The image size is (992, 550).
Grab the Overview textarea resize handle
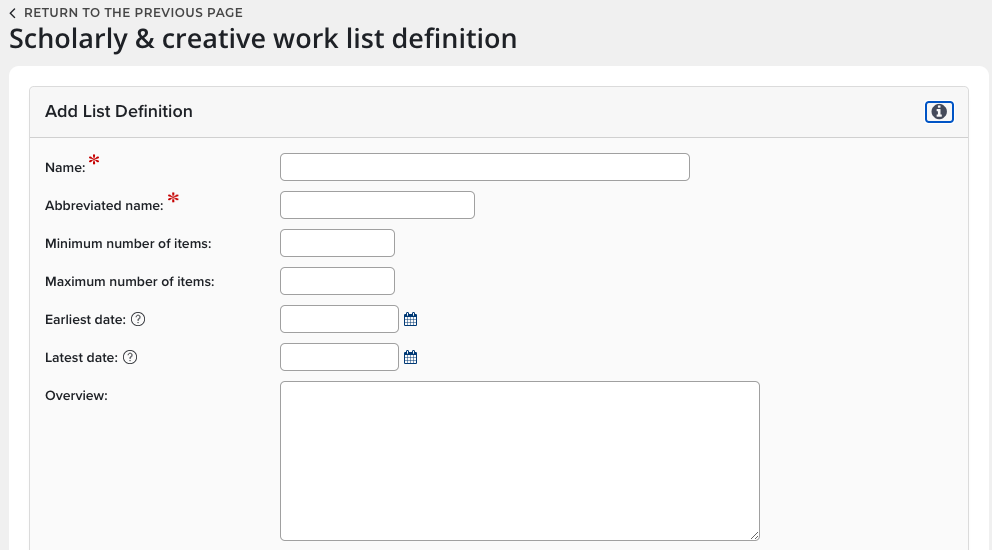pos(754,535)
